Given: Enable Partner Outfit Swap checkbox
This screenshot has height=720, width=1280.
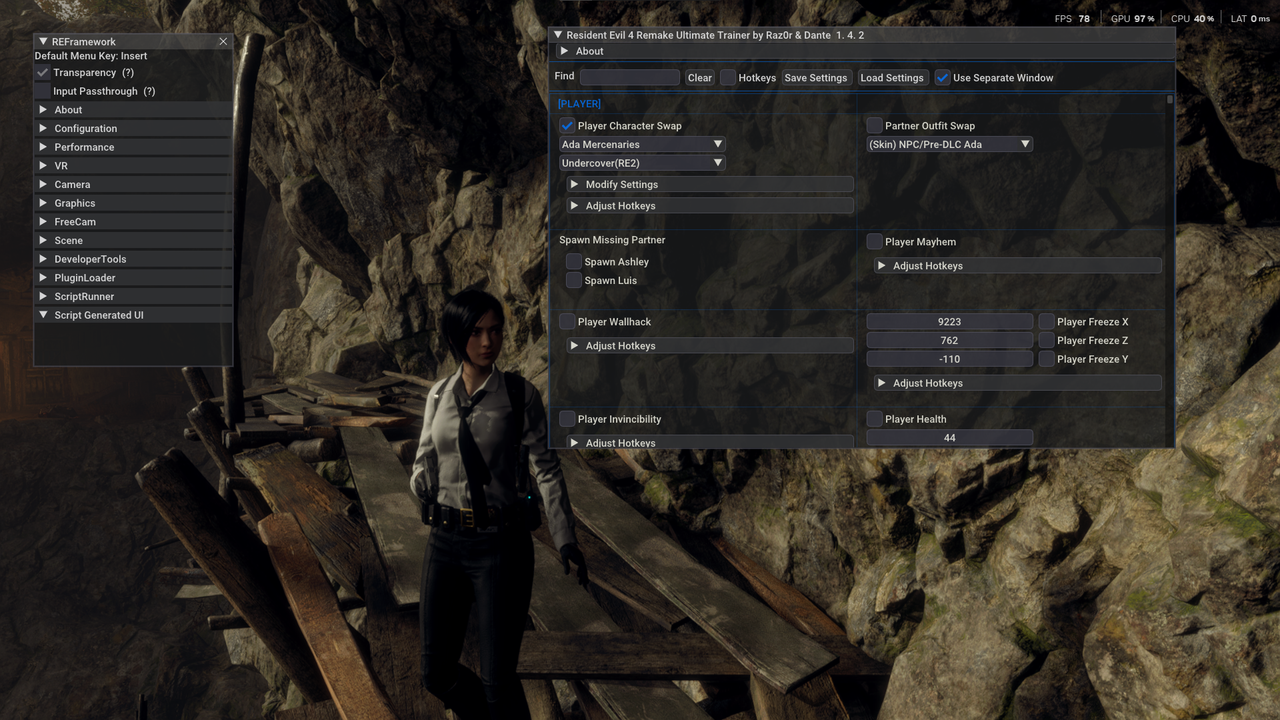Looking at the screenshot, I should [875, 126].
